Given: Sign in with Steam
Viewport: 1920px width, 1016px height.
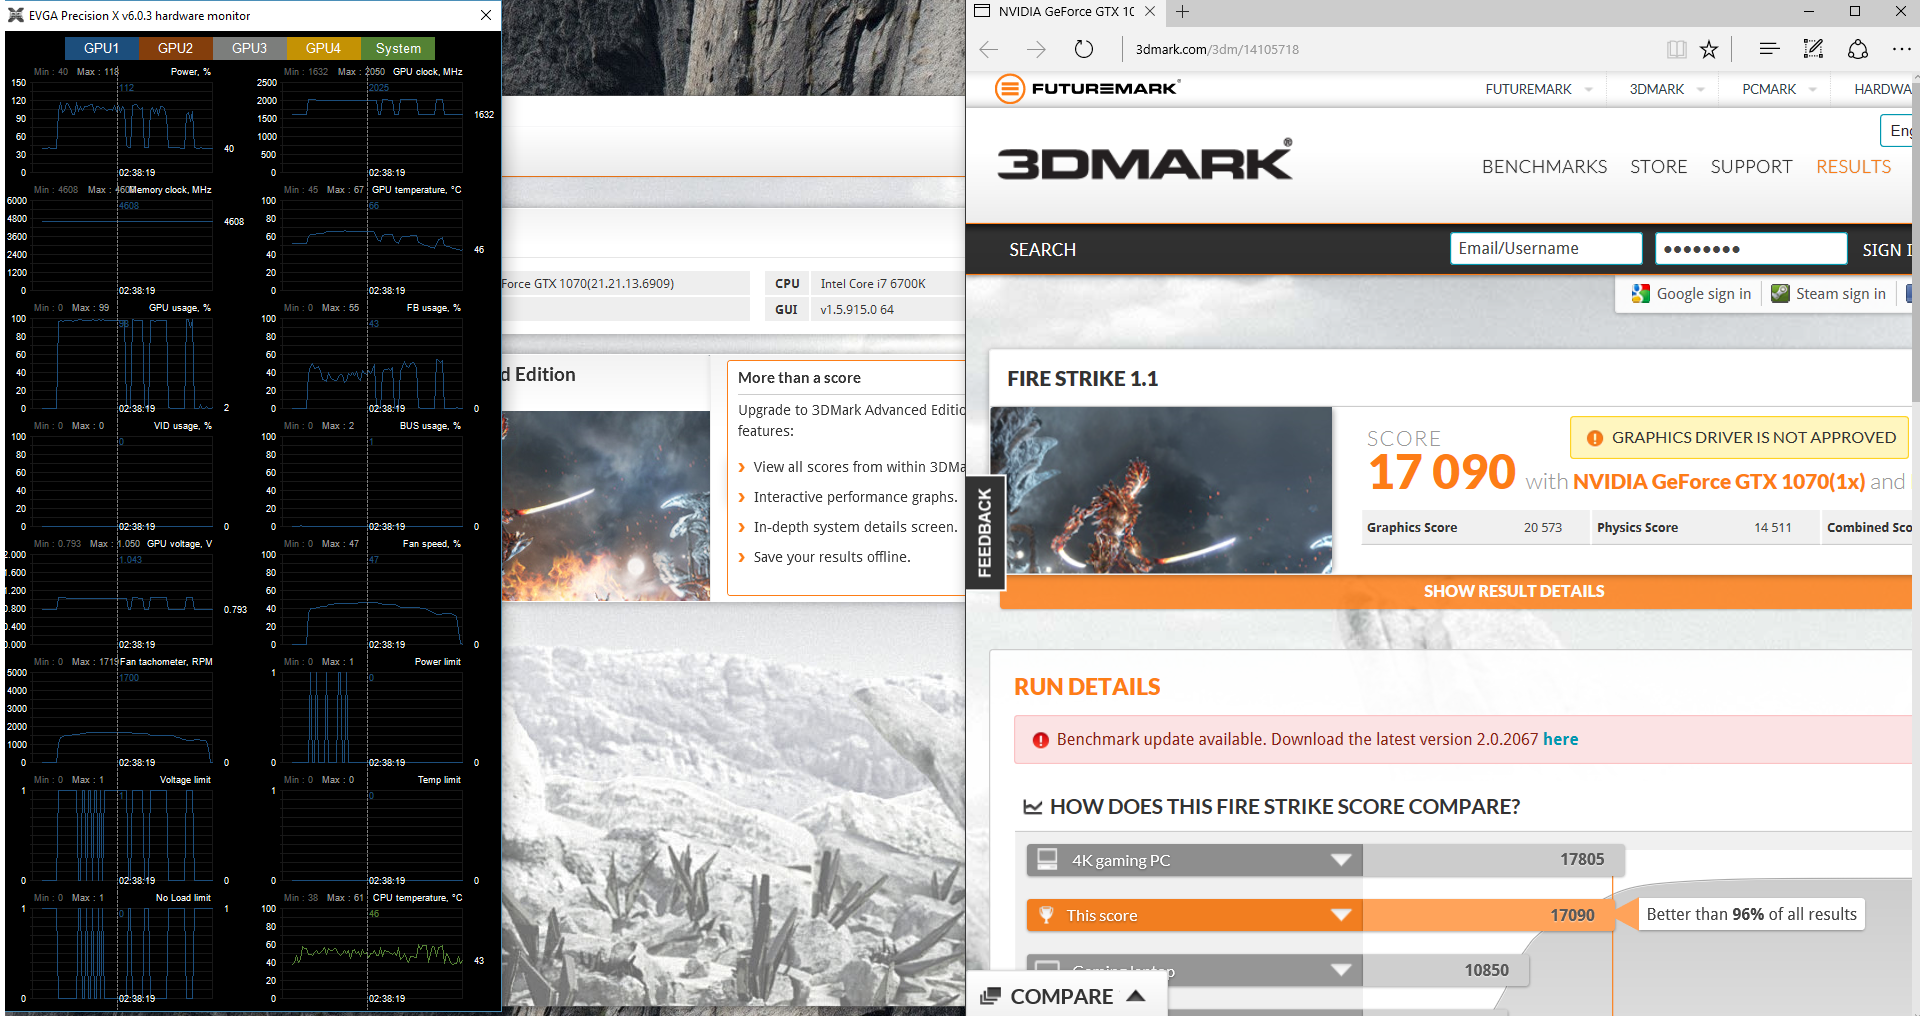Looking at the screenshot, I should pyautogui.click(x=1829, y=294).
